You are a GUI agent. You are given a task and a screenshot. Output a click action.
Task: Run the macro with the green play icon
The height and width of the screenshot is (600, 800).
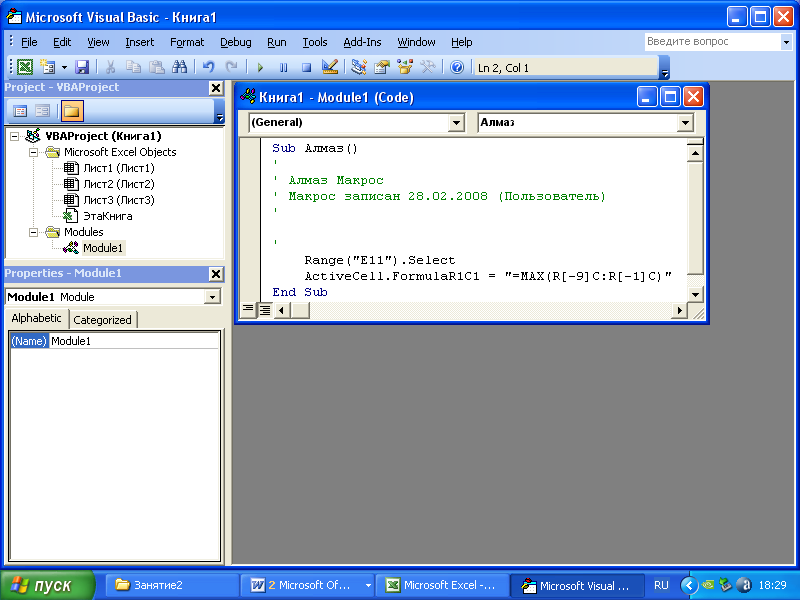(x=260, y=67)
